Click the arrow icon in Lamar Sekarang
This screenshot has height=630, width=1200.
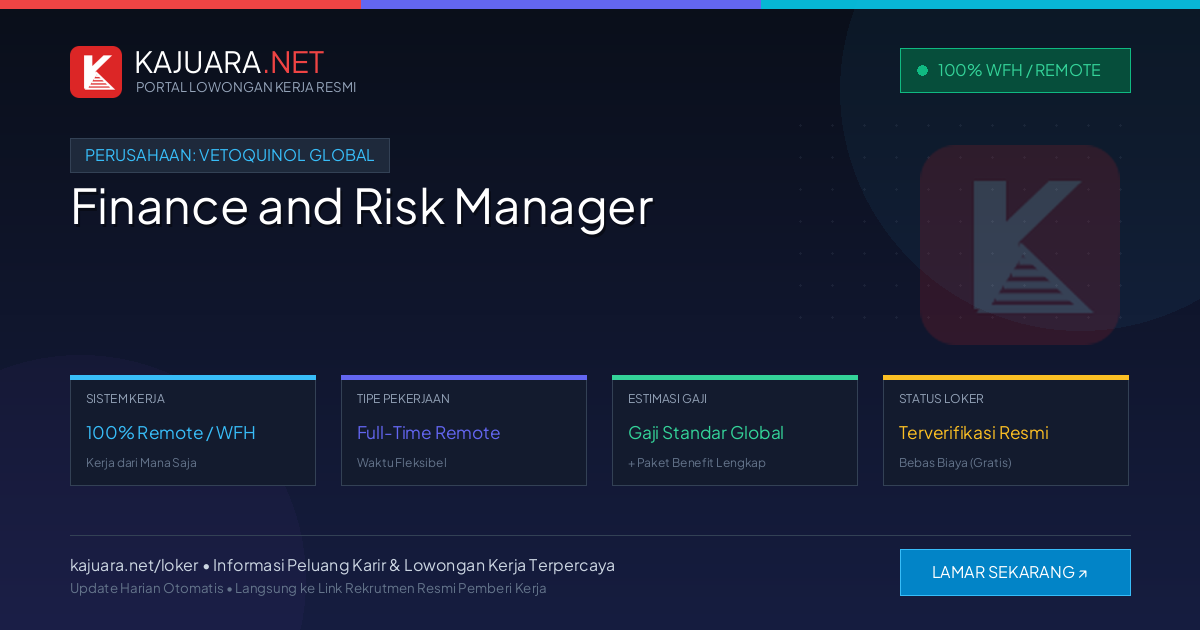[x=1083, y=574]
